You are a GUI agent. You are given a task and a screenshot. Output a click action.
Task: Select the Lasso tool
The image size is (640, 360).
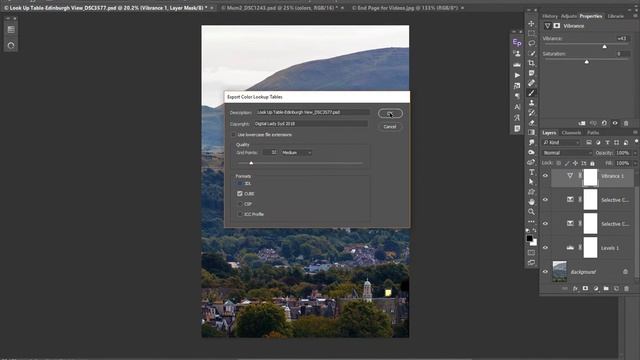pos(531,43)
